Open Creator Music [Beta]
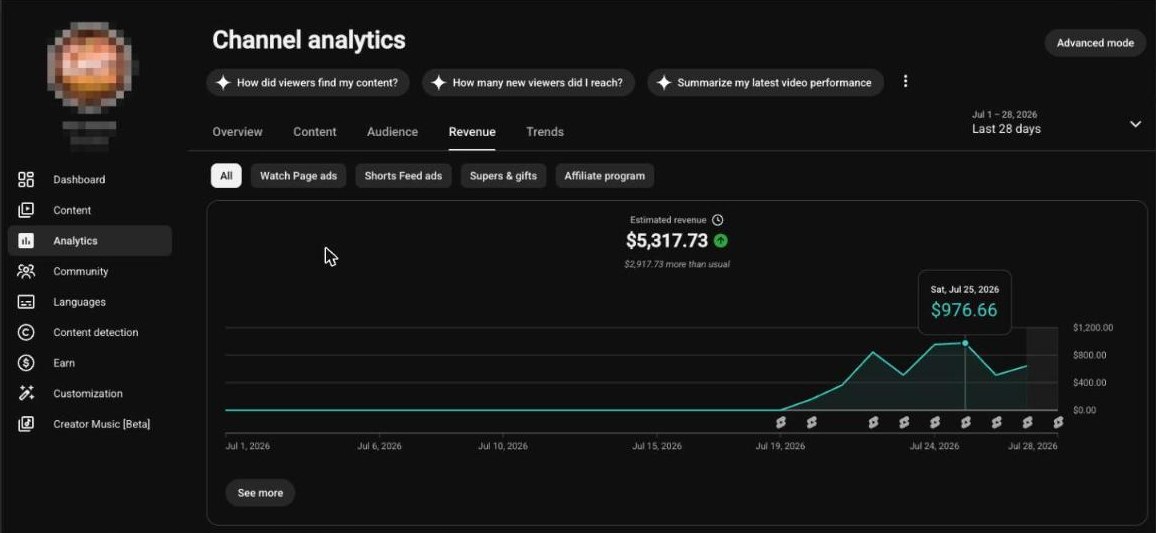This screenshot has width=1156, height=533. pos(89,424)
